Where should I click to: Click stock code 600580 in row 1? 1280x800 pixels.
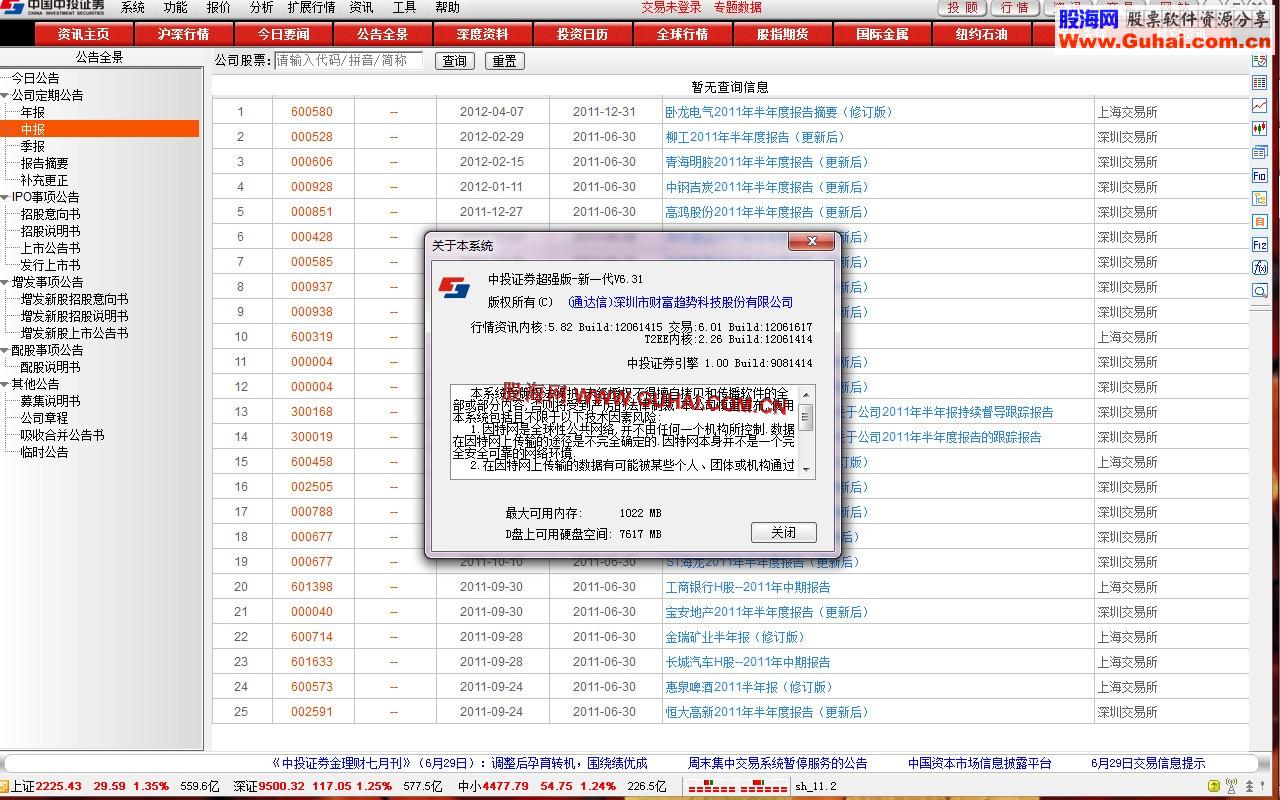[x=312, y=112]
